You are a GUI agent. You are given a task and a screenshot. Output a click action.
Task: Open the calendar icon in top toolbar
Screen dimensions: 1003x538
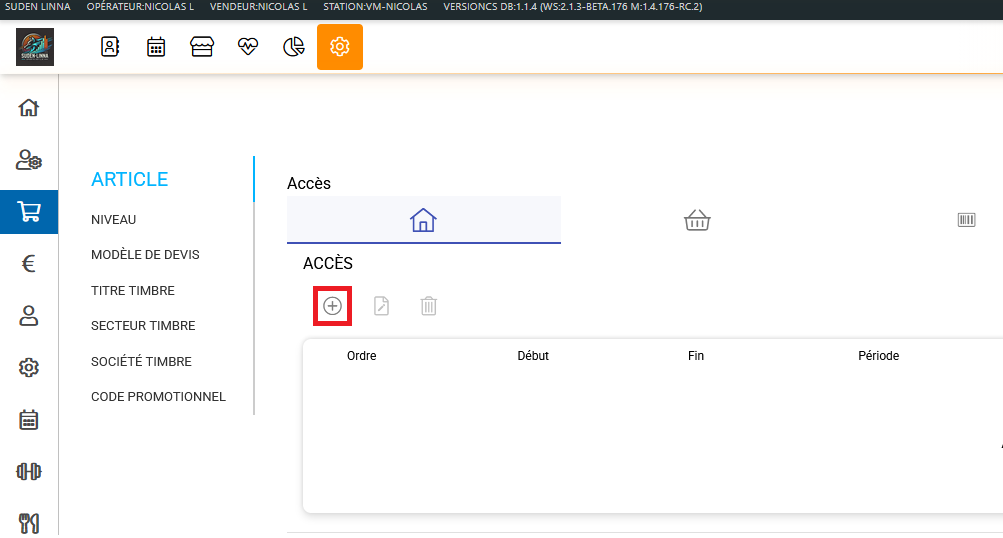tap(156, 47)
